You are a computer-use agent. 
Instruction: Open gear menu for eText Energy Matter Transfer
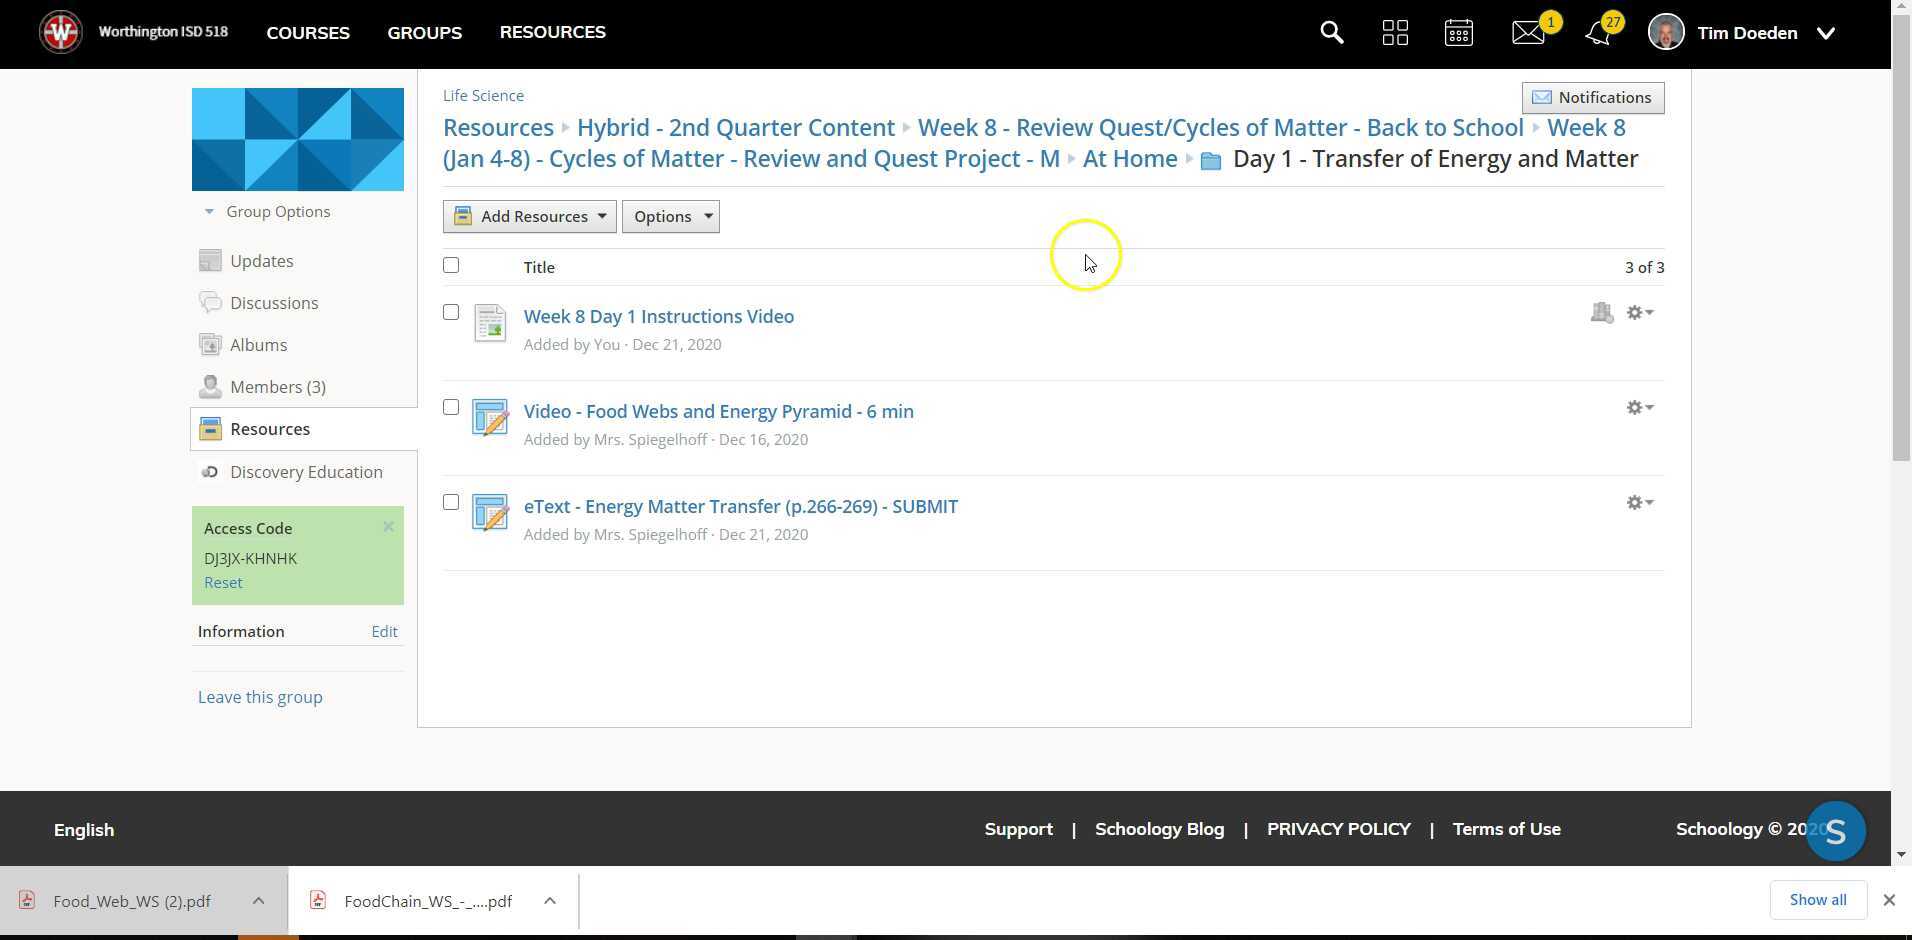[1639, 503]
